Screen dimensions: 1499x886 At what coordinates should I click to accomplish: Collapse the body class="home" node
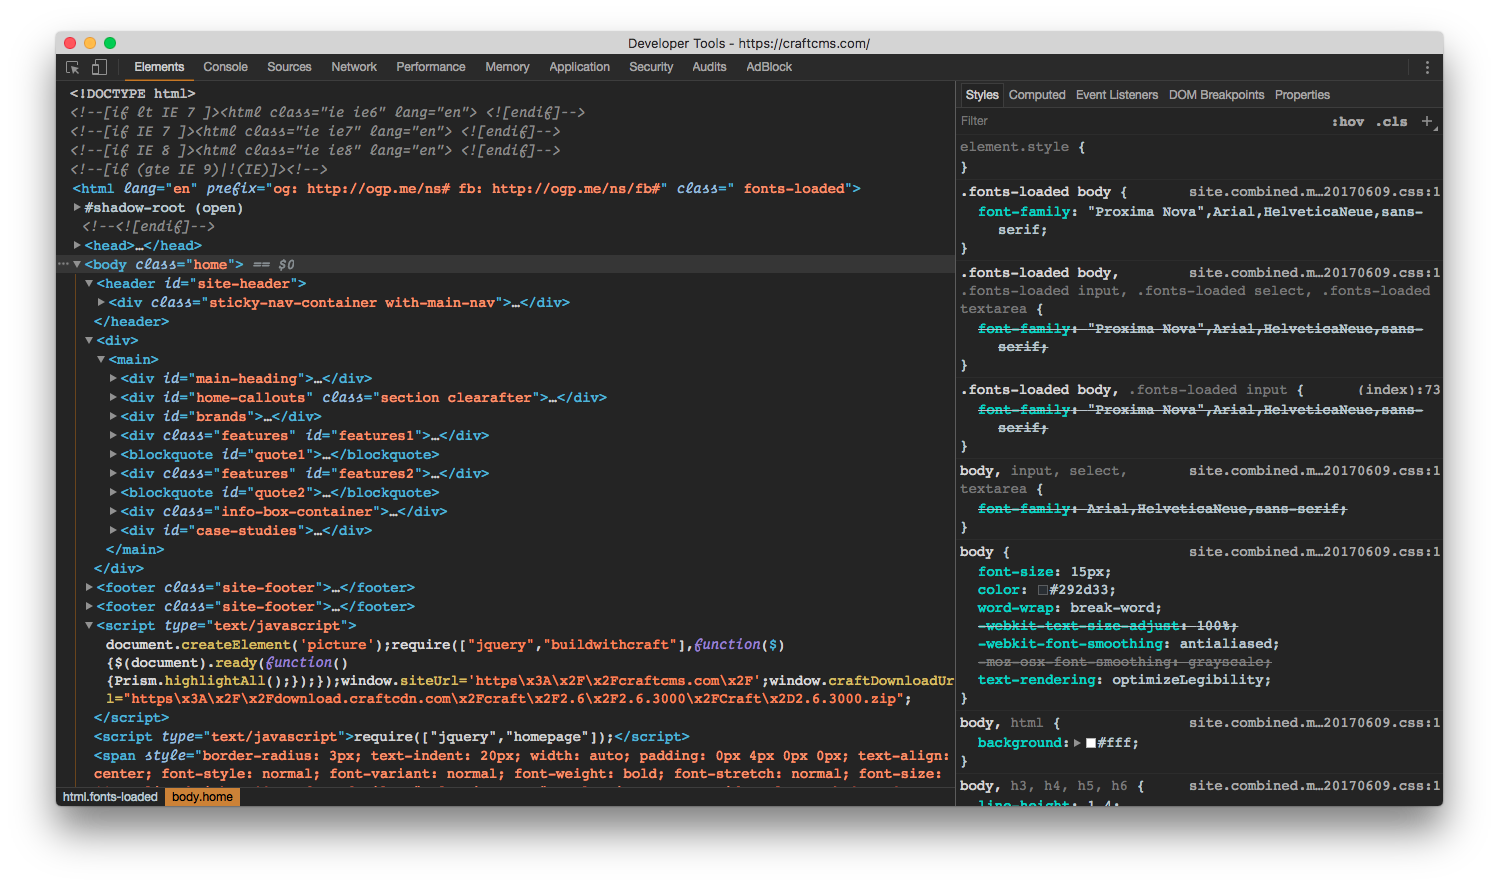[77, 265]
